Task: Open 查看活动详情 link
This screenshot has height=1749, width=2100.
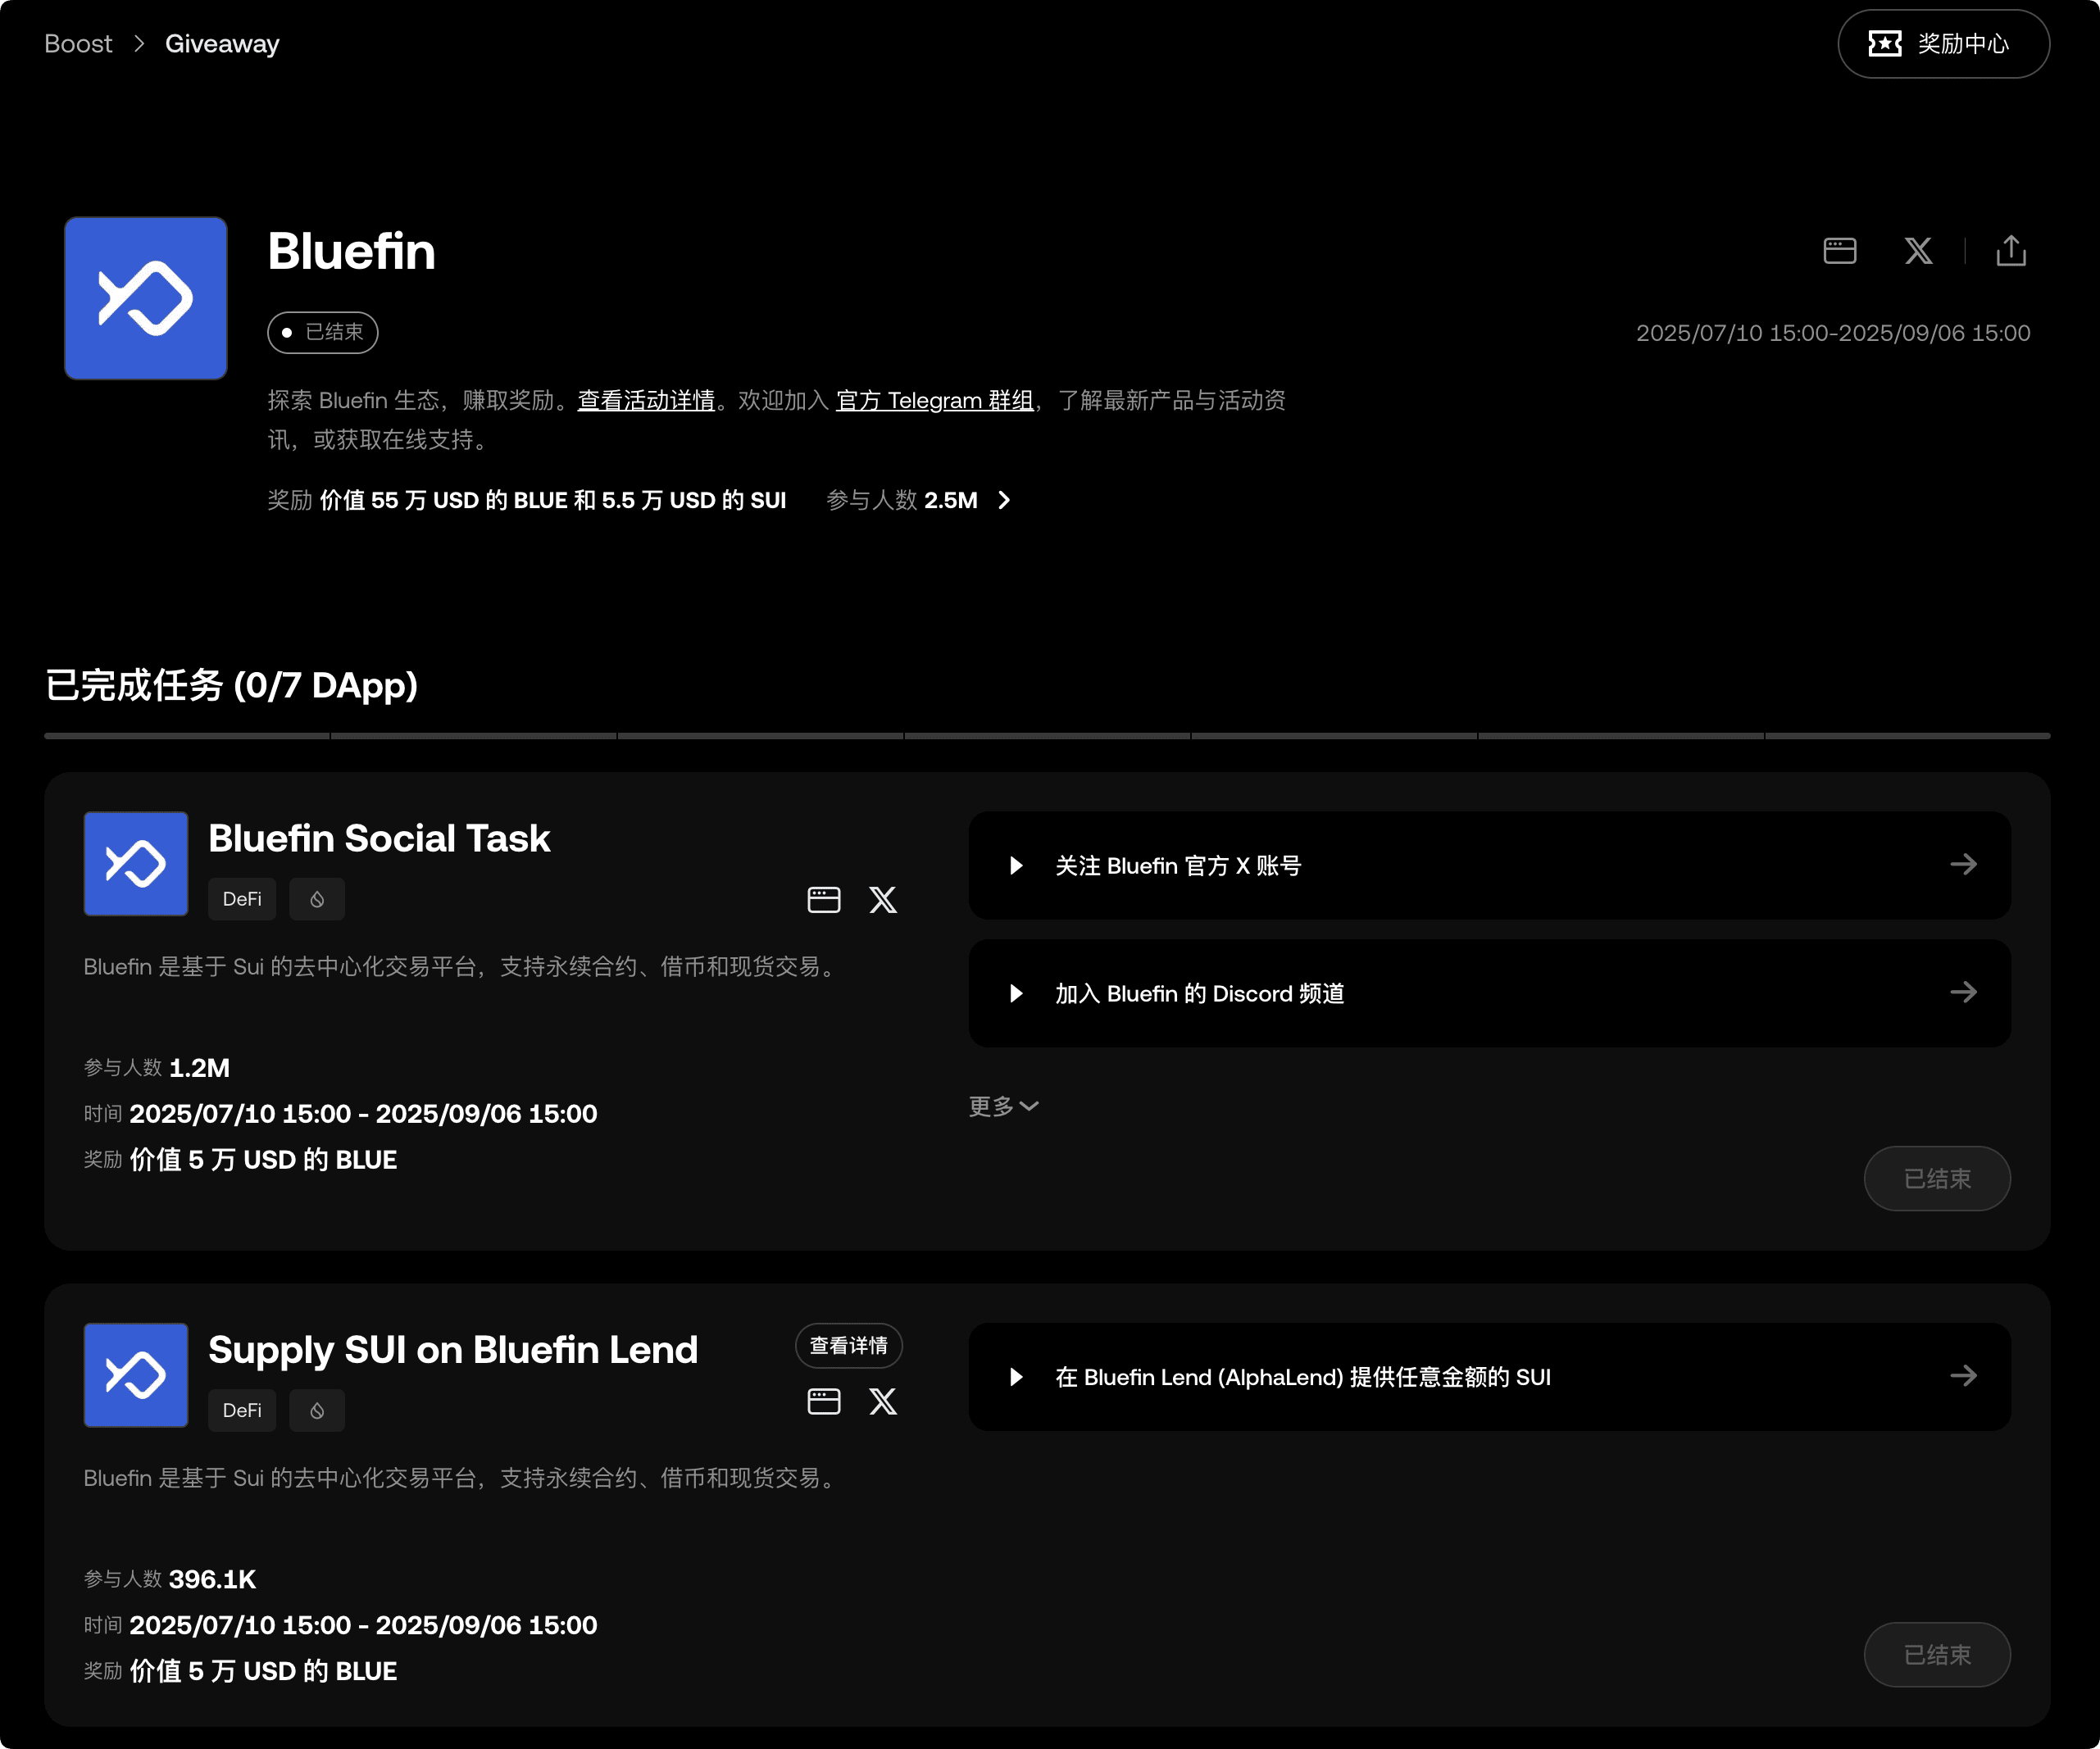Action: pos(646,401)
